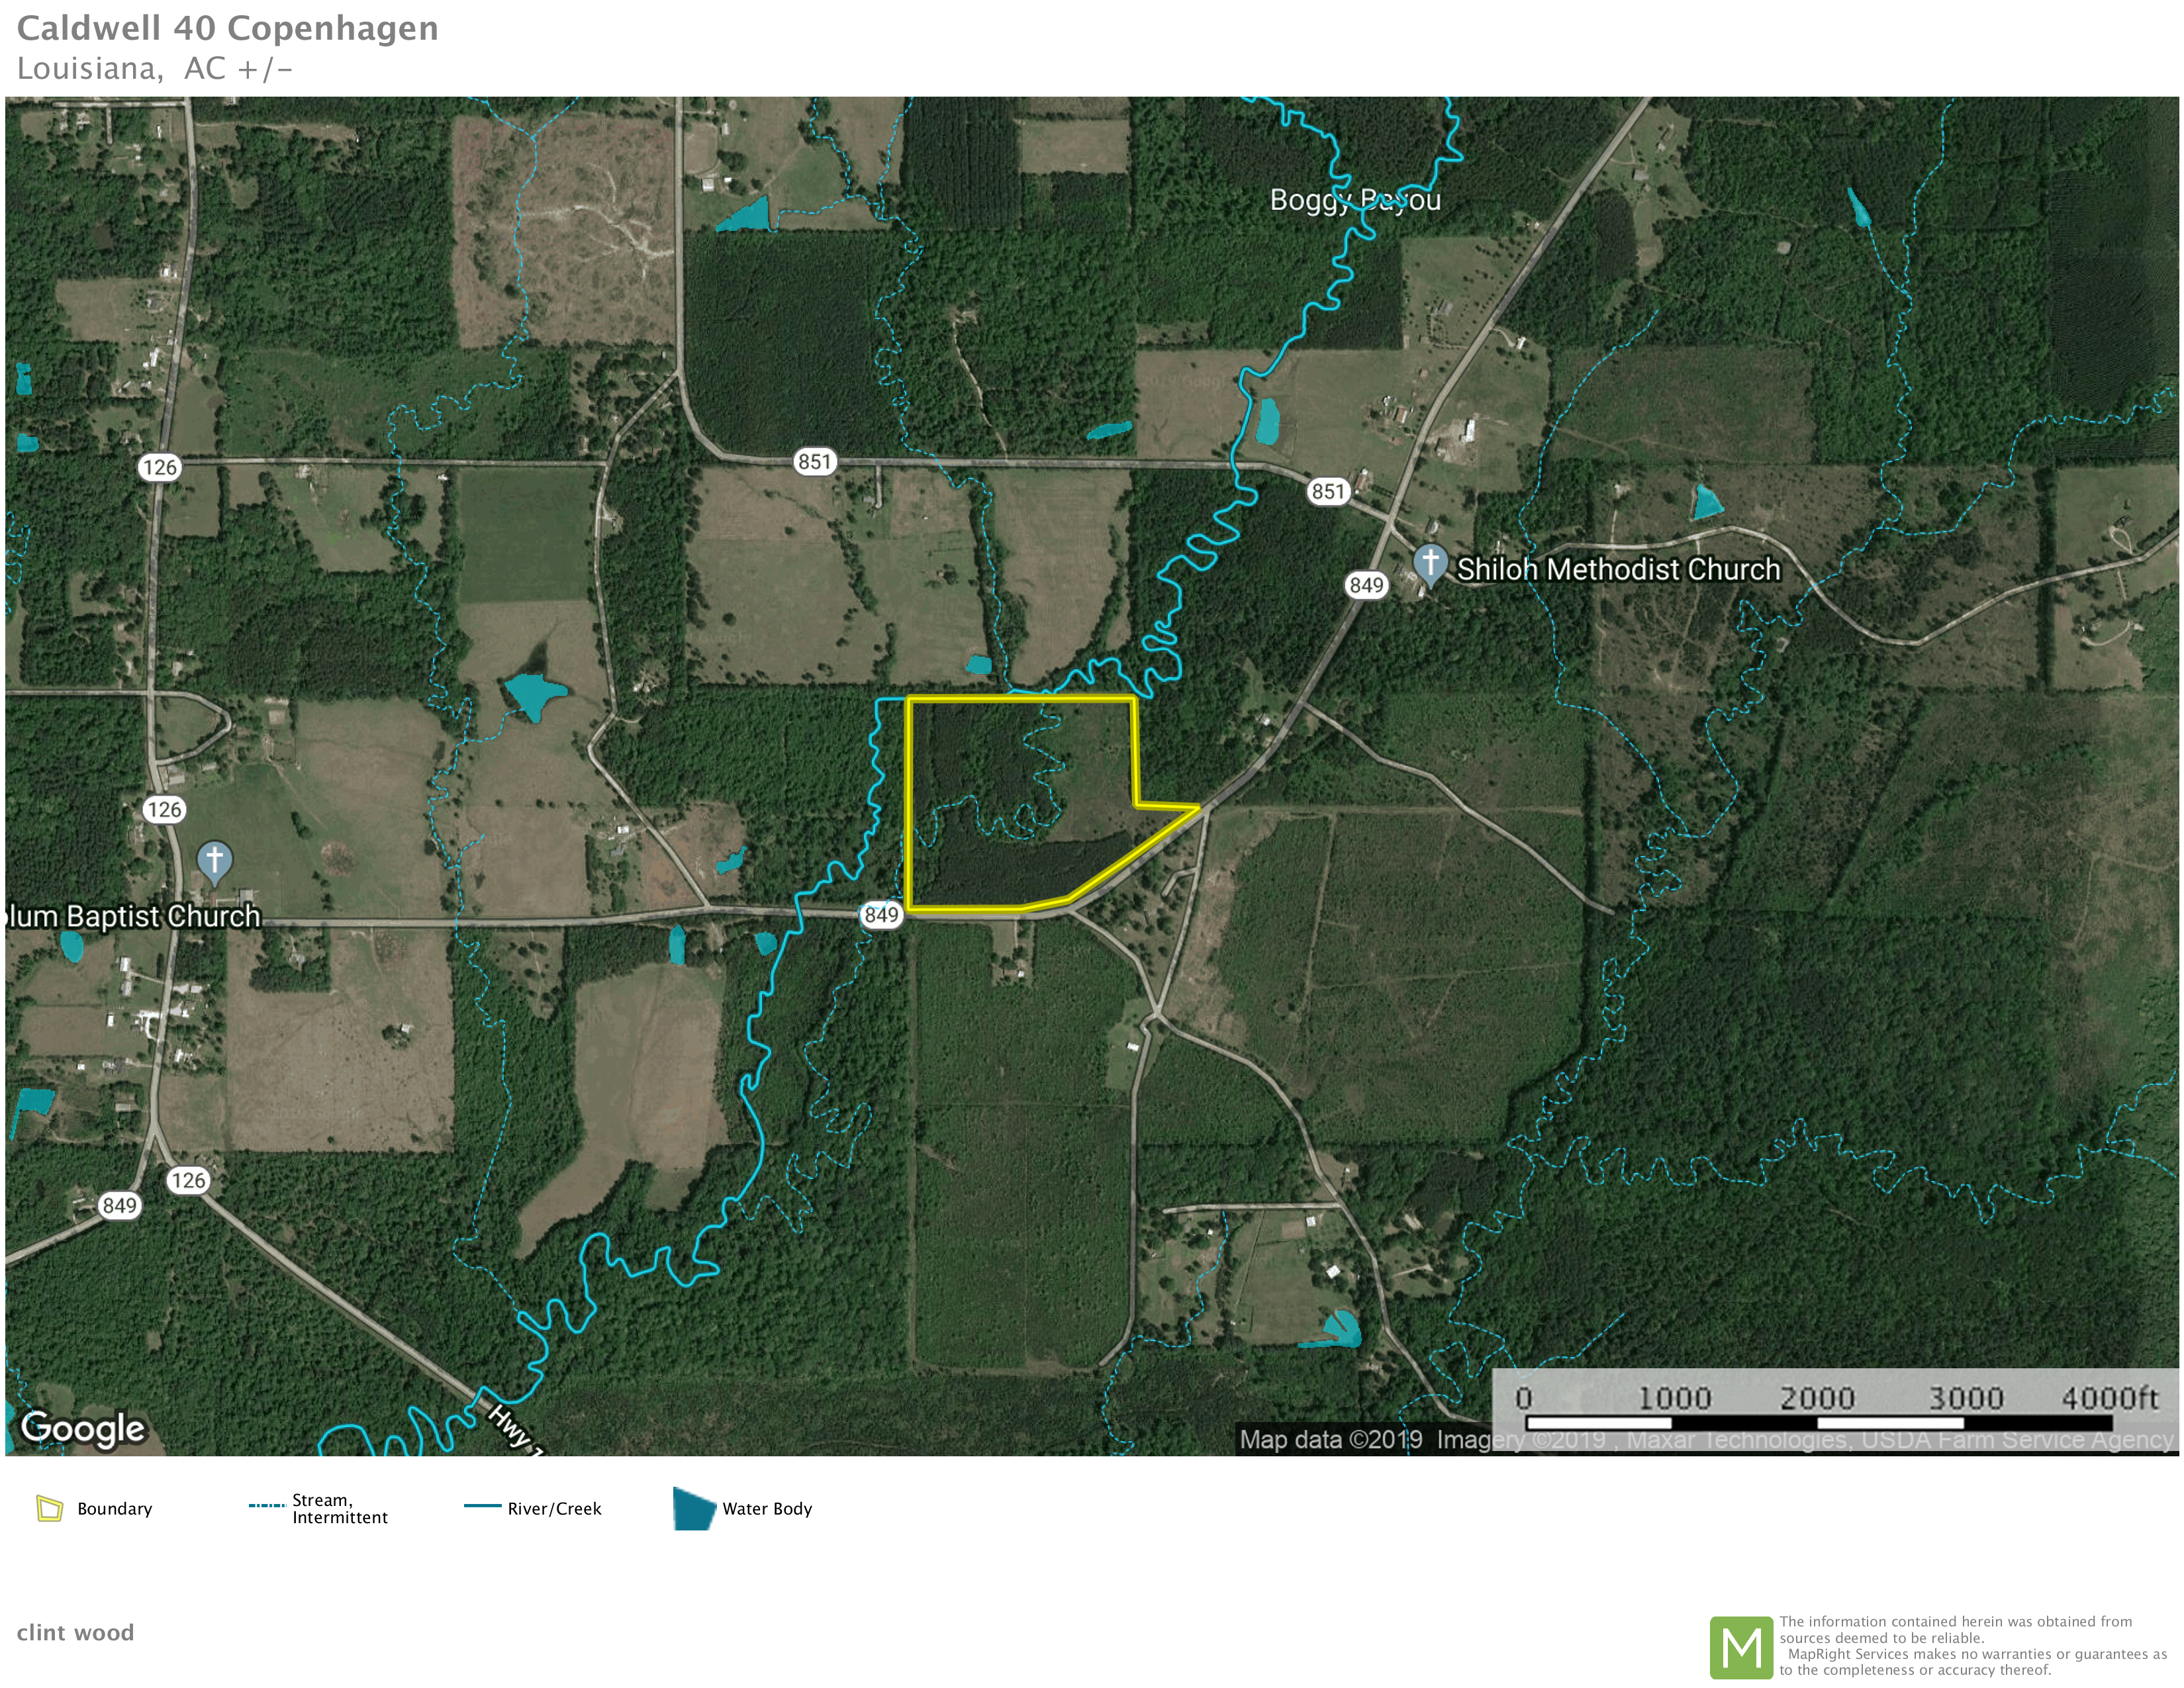Click the Google logo on the map
The width and height of the screenshot is (2184, 1688).
click(83, 1428)
